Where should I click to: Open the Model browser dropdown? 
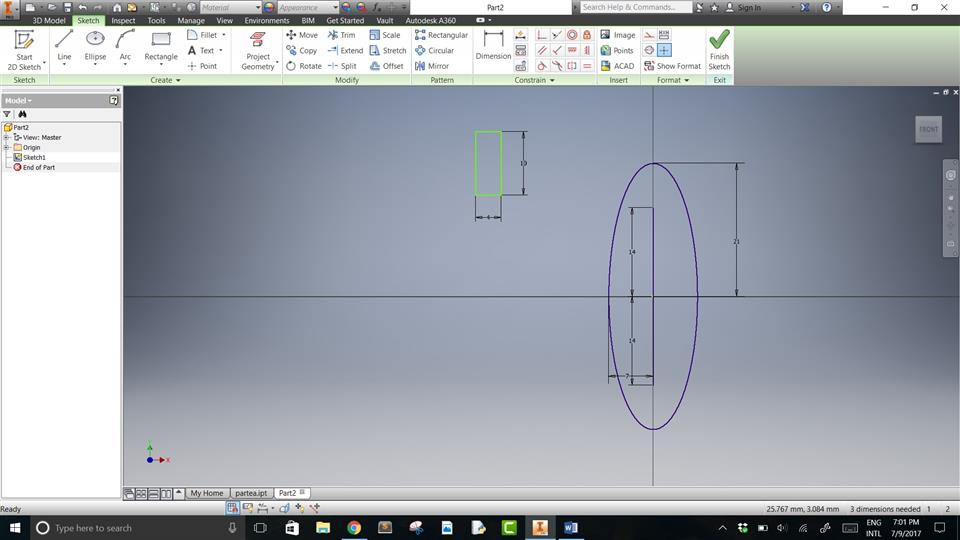(18, 100)
